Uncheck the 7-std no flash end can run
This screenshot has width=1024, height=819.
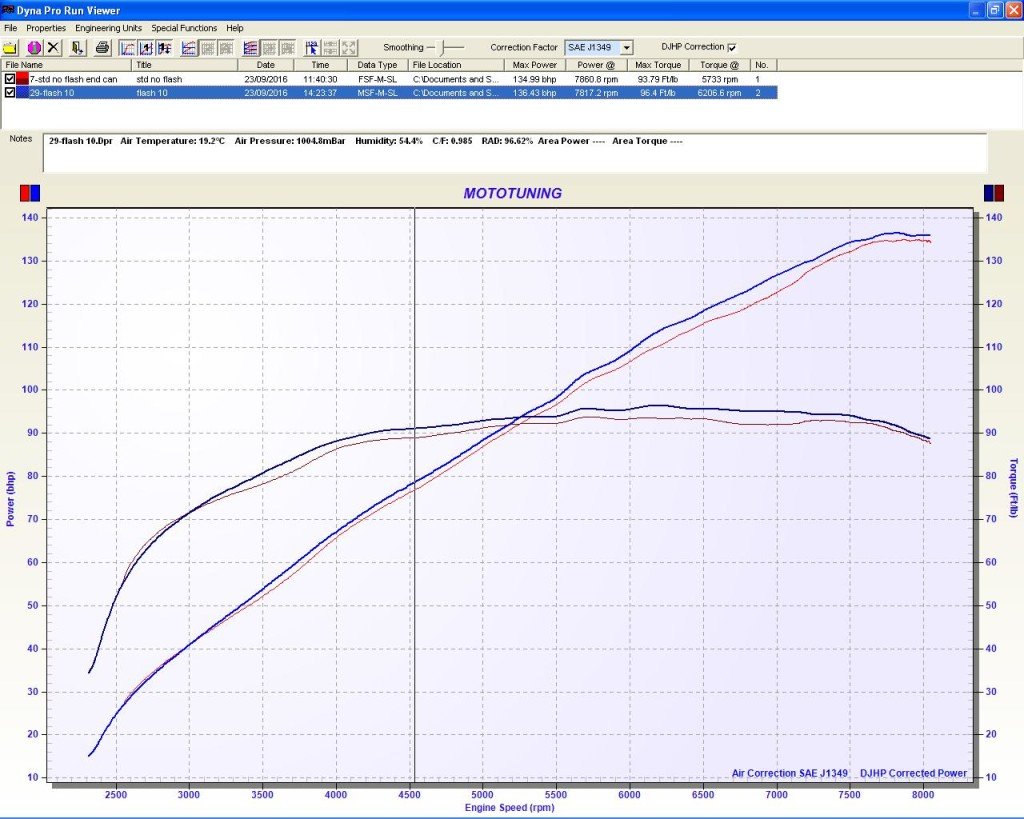(10, 78)
